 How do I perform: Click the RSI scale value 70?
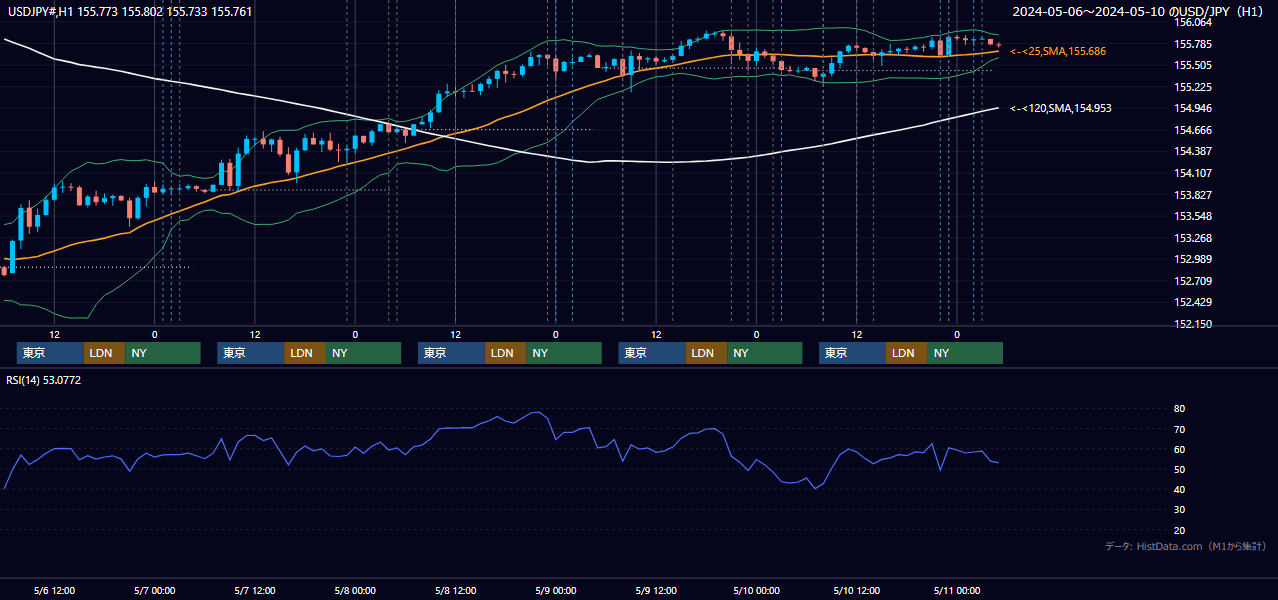1179,429
